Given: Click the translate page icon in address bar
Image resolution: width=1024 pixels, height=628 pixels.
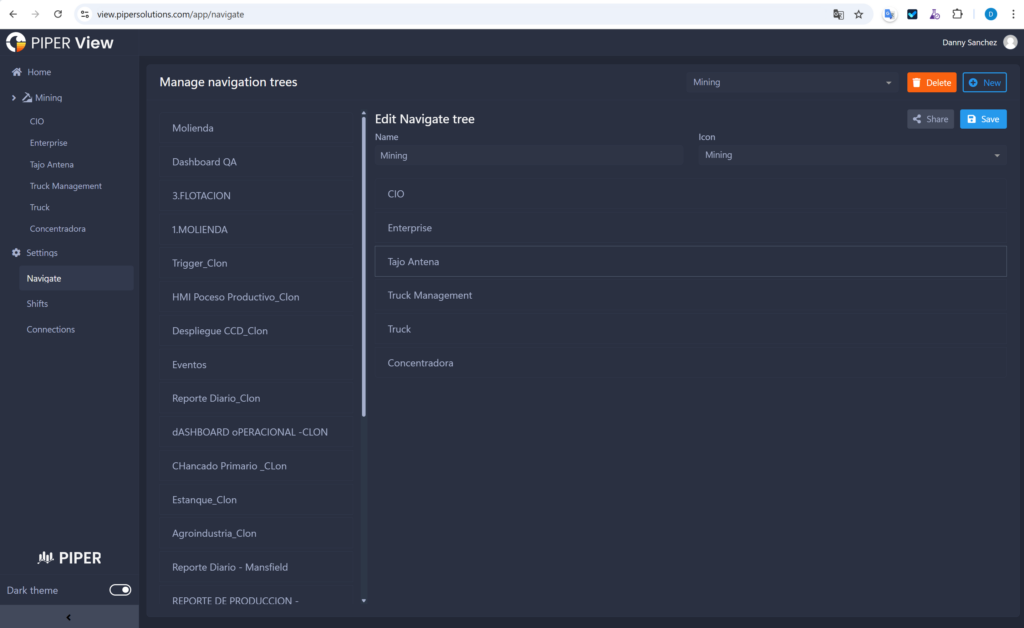Looking at the screenshot, I should 838,15.
